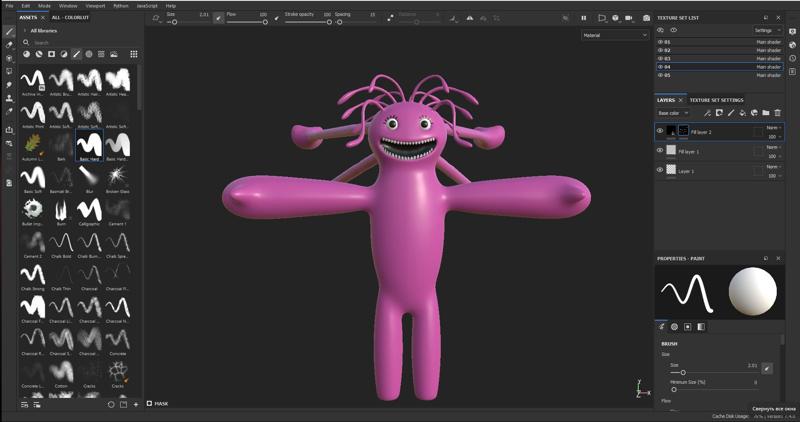Select the Eraser tool in left toolbar

tap(10, 44)
